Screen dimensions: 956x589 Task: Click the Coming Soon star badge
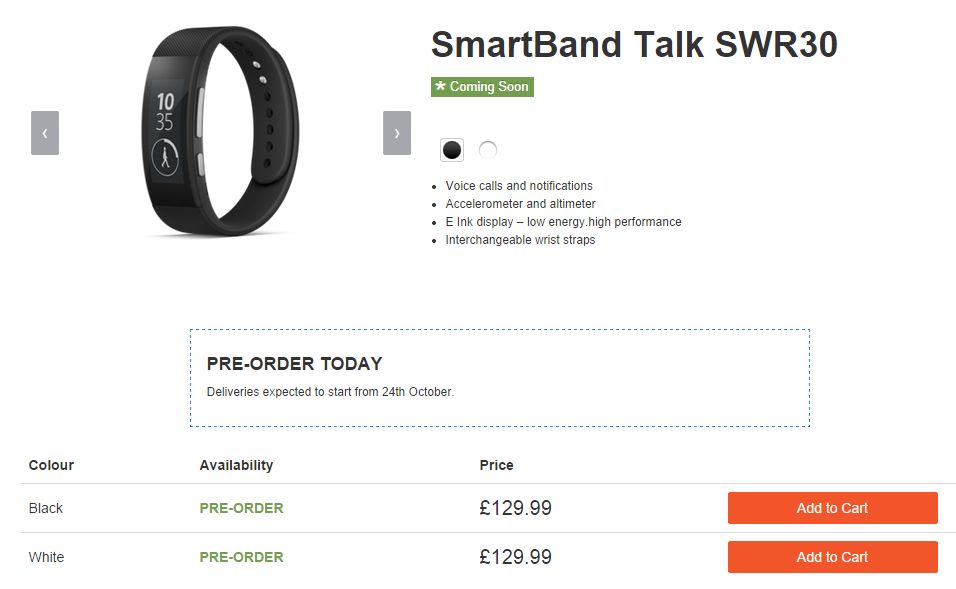(482, 87)
